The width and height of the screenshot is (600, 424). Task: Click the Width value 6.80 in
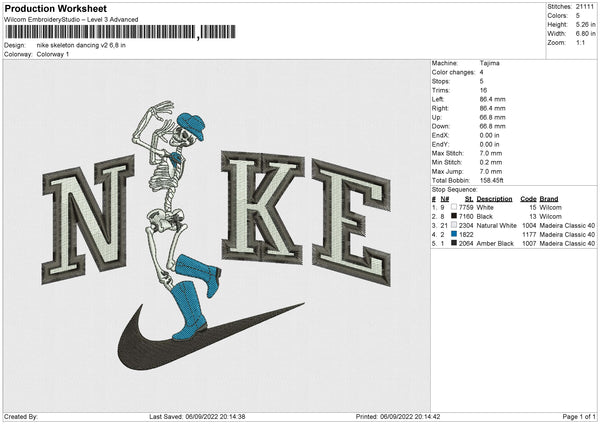tap(585, 34)
